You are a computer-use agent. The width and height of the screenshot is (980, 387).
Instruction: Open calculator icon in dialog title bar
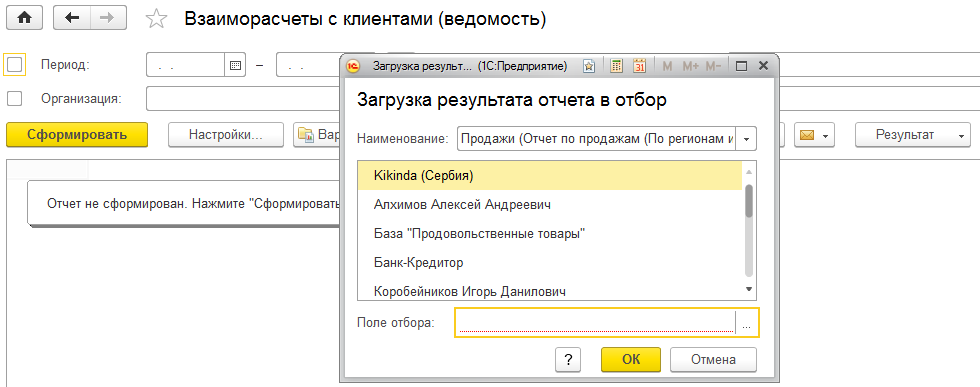[x=616, y=66]
